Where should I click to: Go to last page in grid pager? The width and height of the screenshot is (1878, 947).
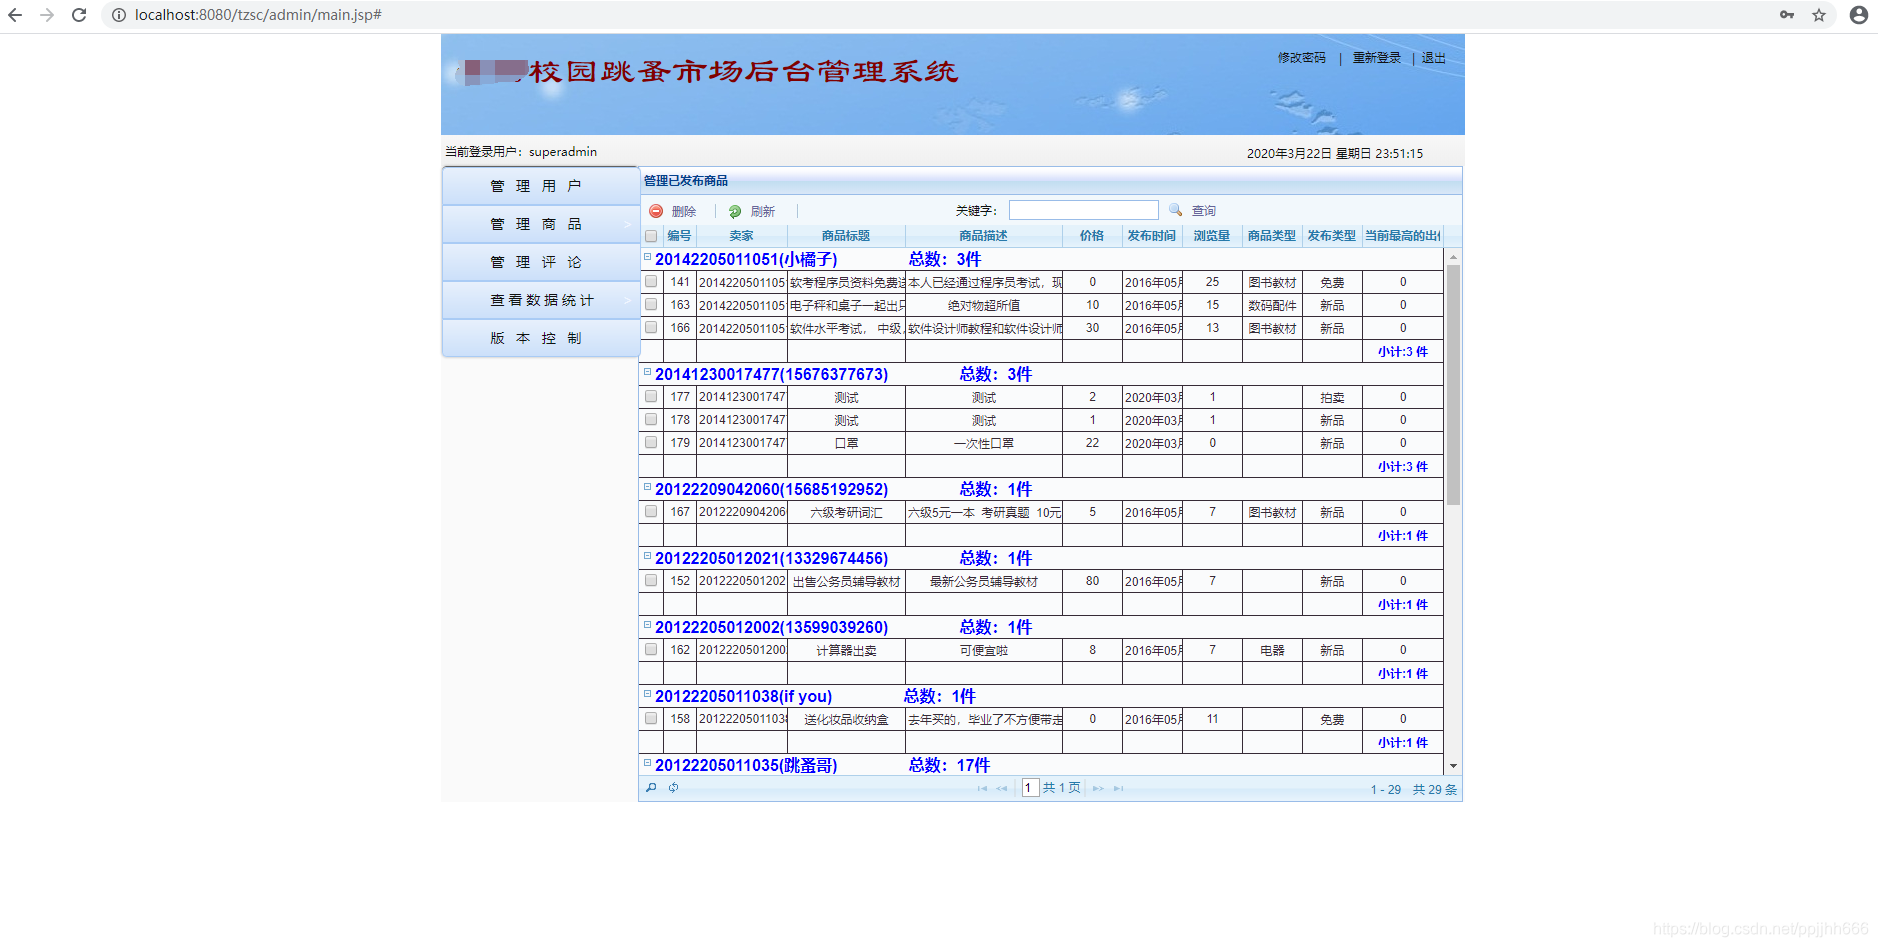coord(1119,789)
